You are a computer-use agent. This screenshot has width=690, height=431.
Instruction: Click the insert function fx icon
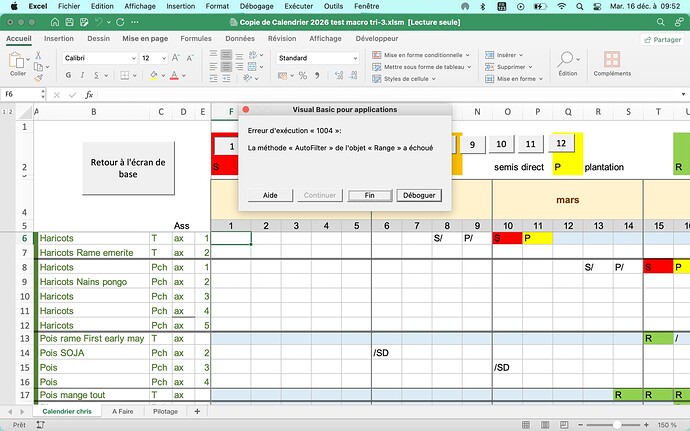click(89, 95)
